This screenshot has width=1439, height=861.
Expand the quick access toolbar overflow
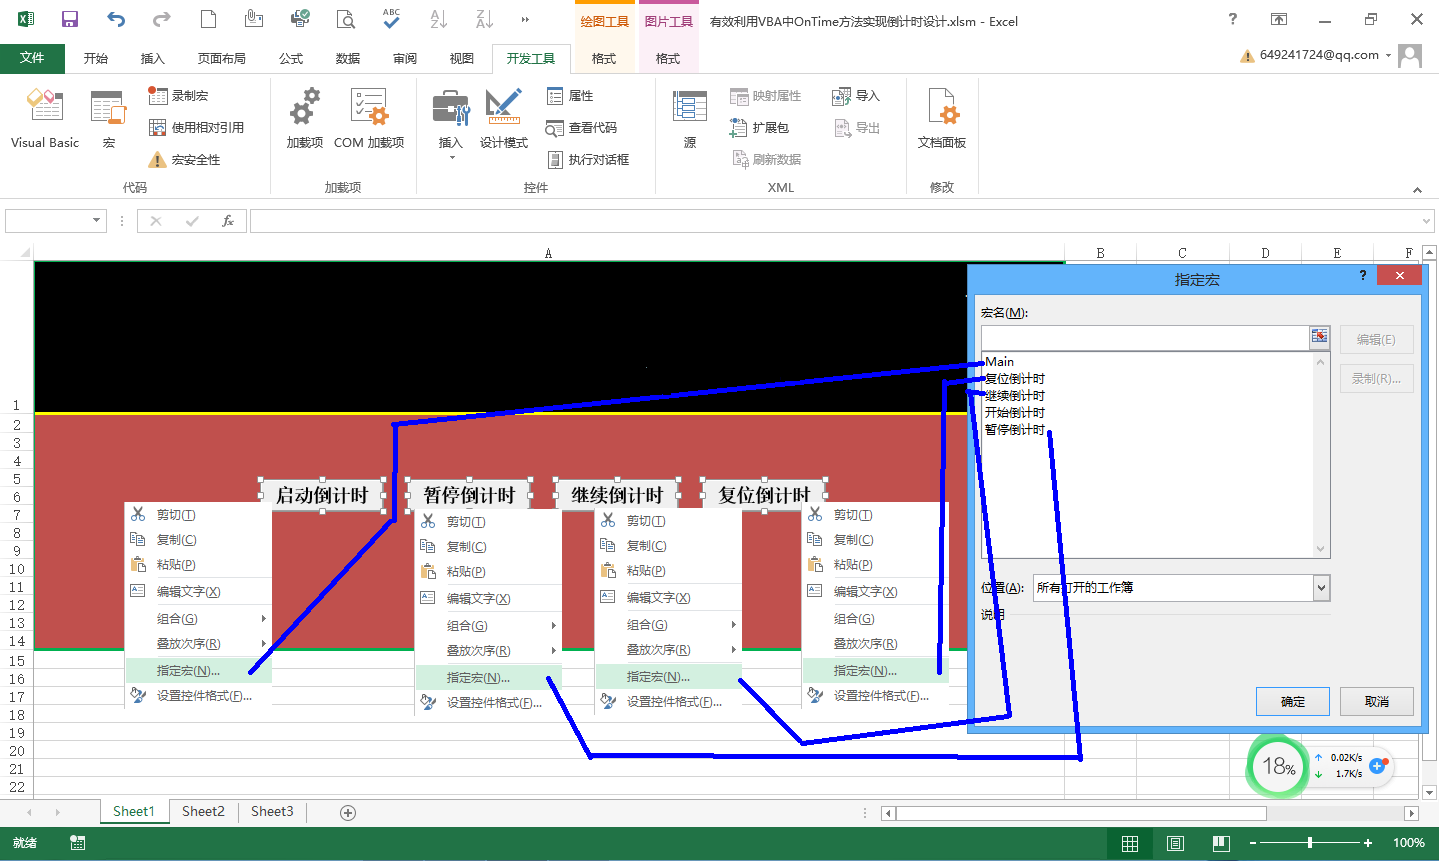(x=525, y=19)
